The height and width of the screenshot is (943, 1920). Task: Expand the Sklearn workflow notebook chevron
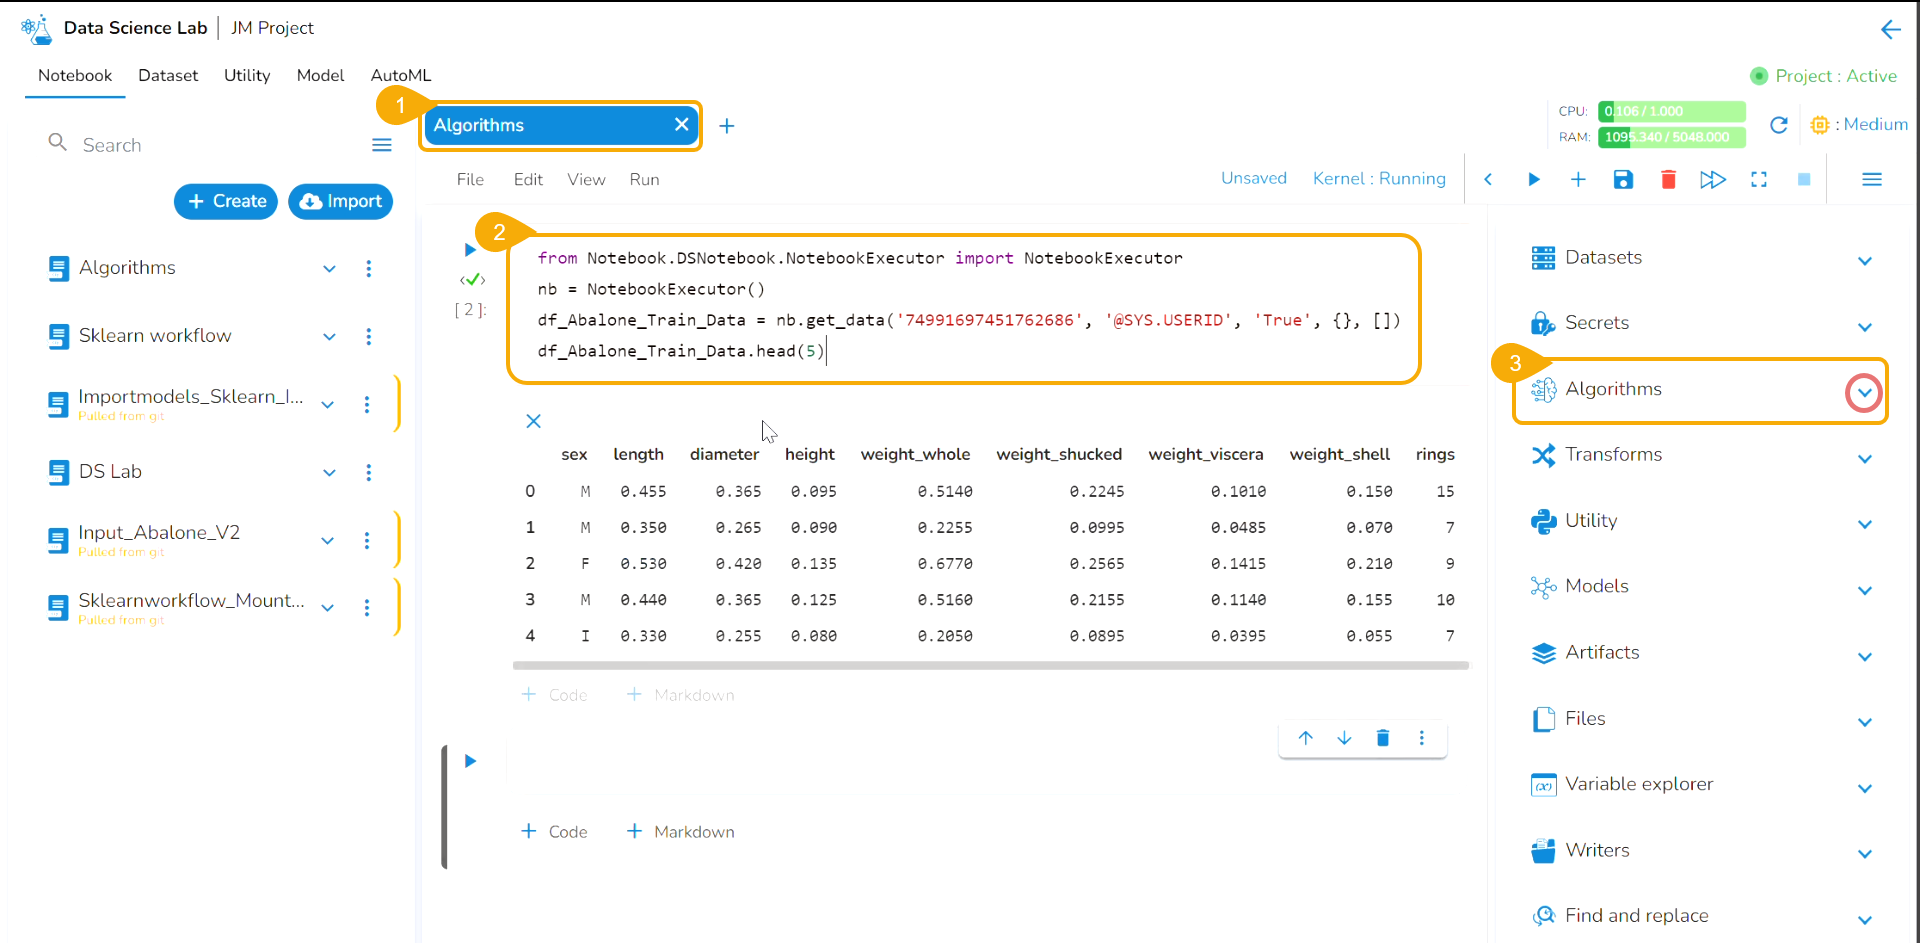(329, 337)
